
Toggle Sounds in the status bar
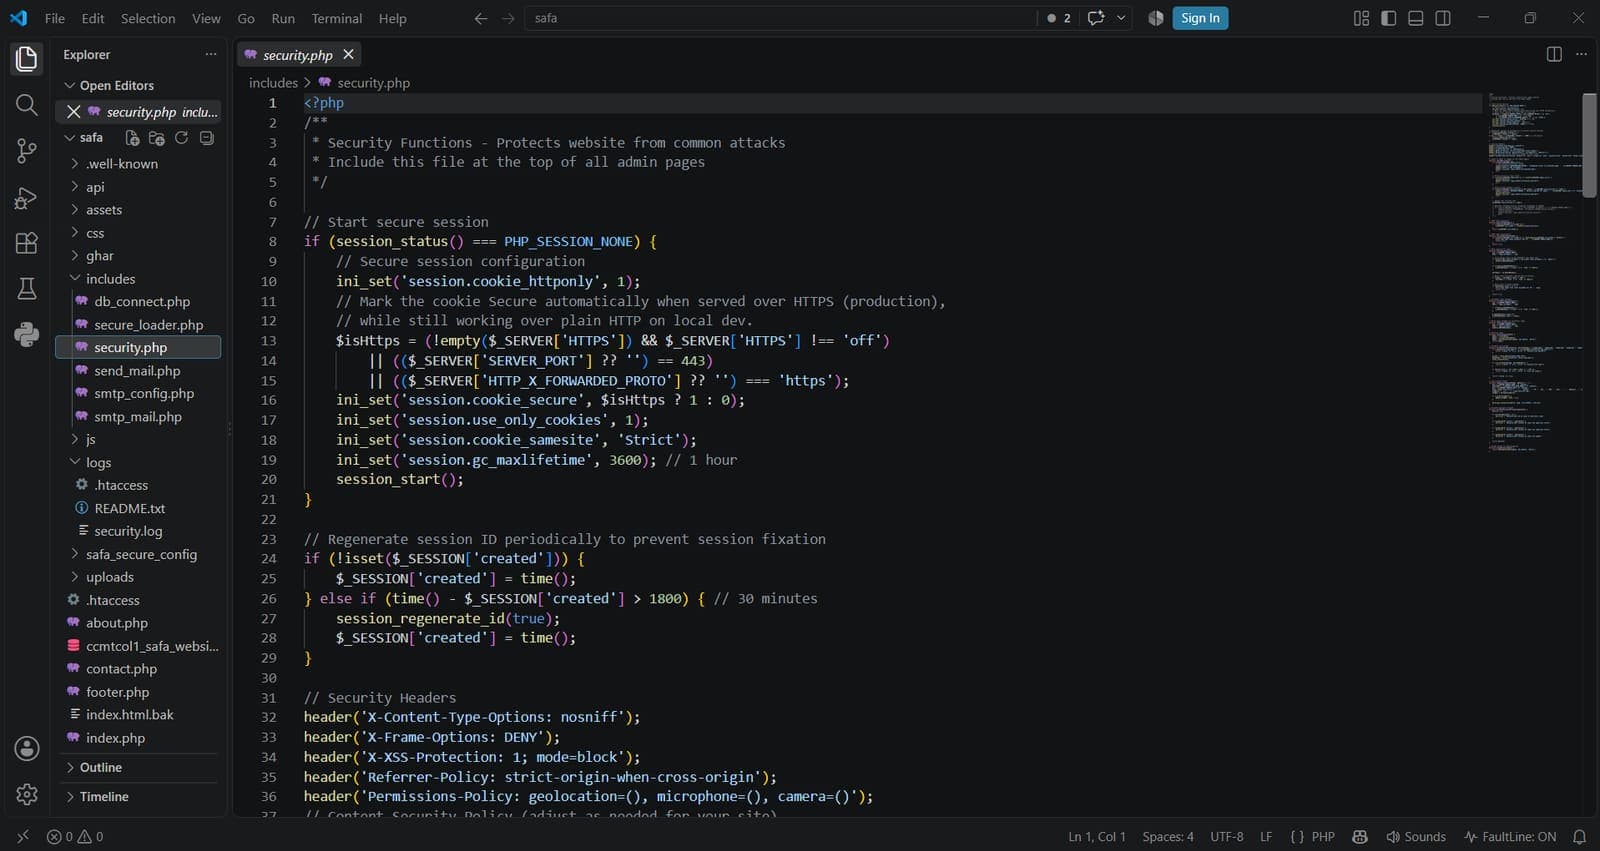tap(1416, 837)
